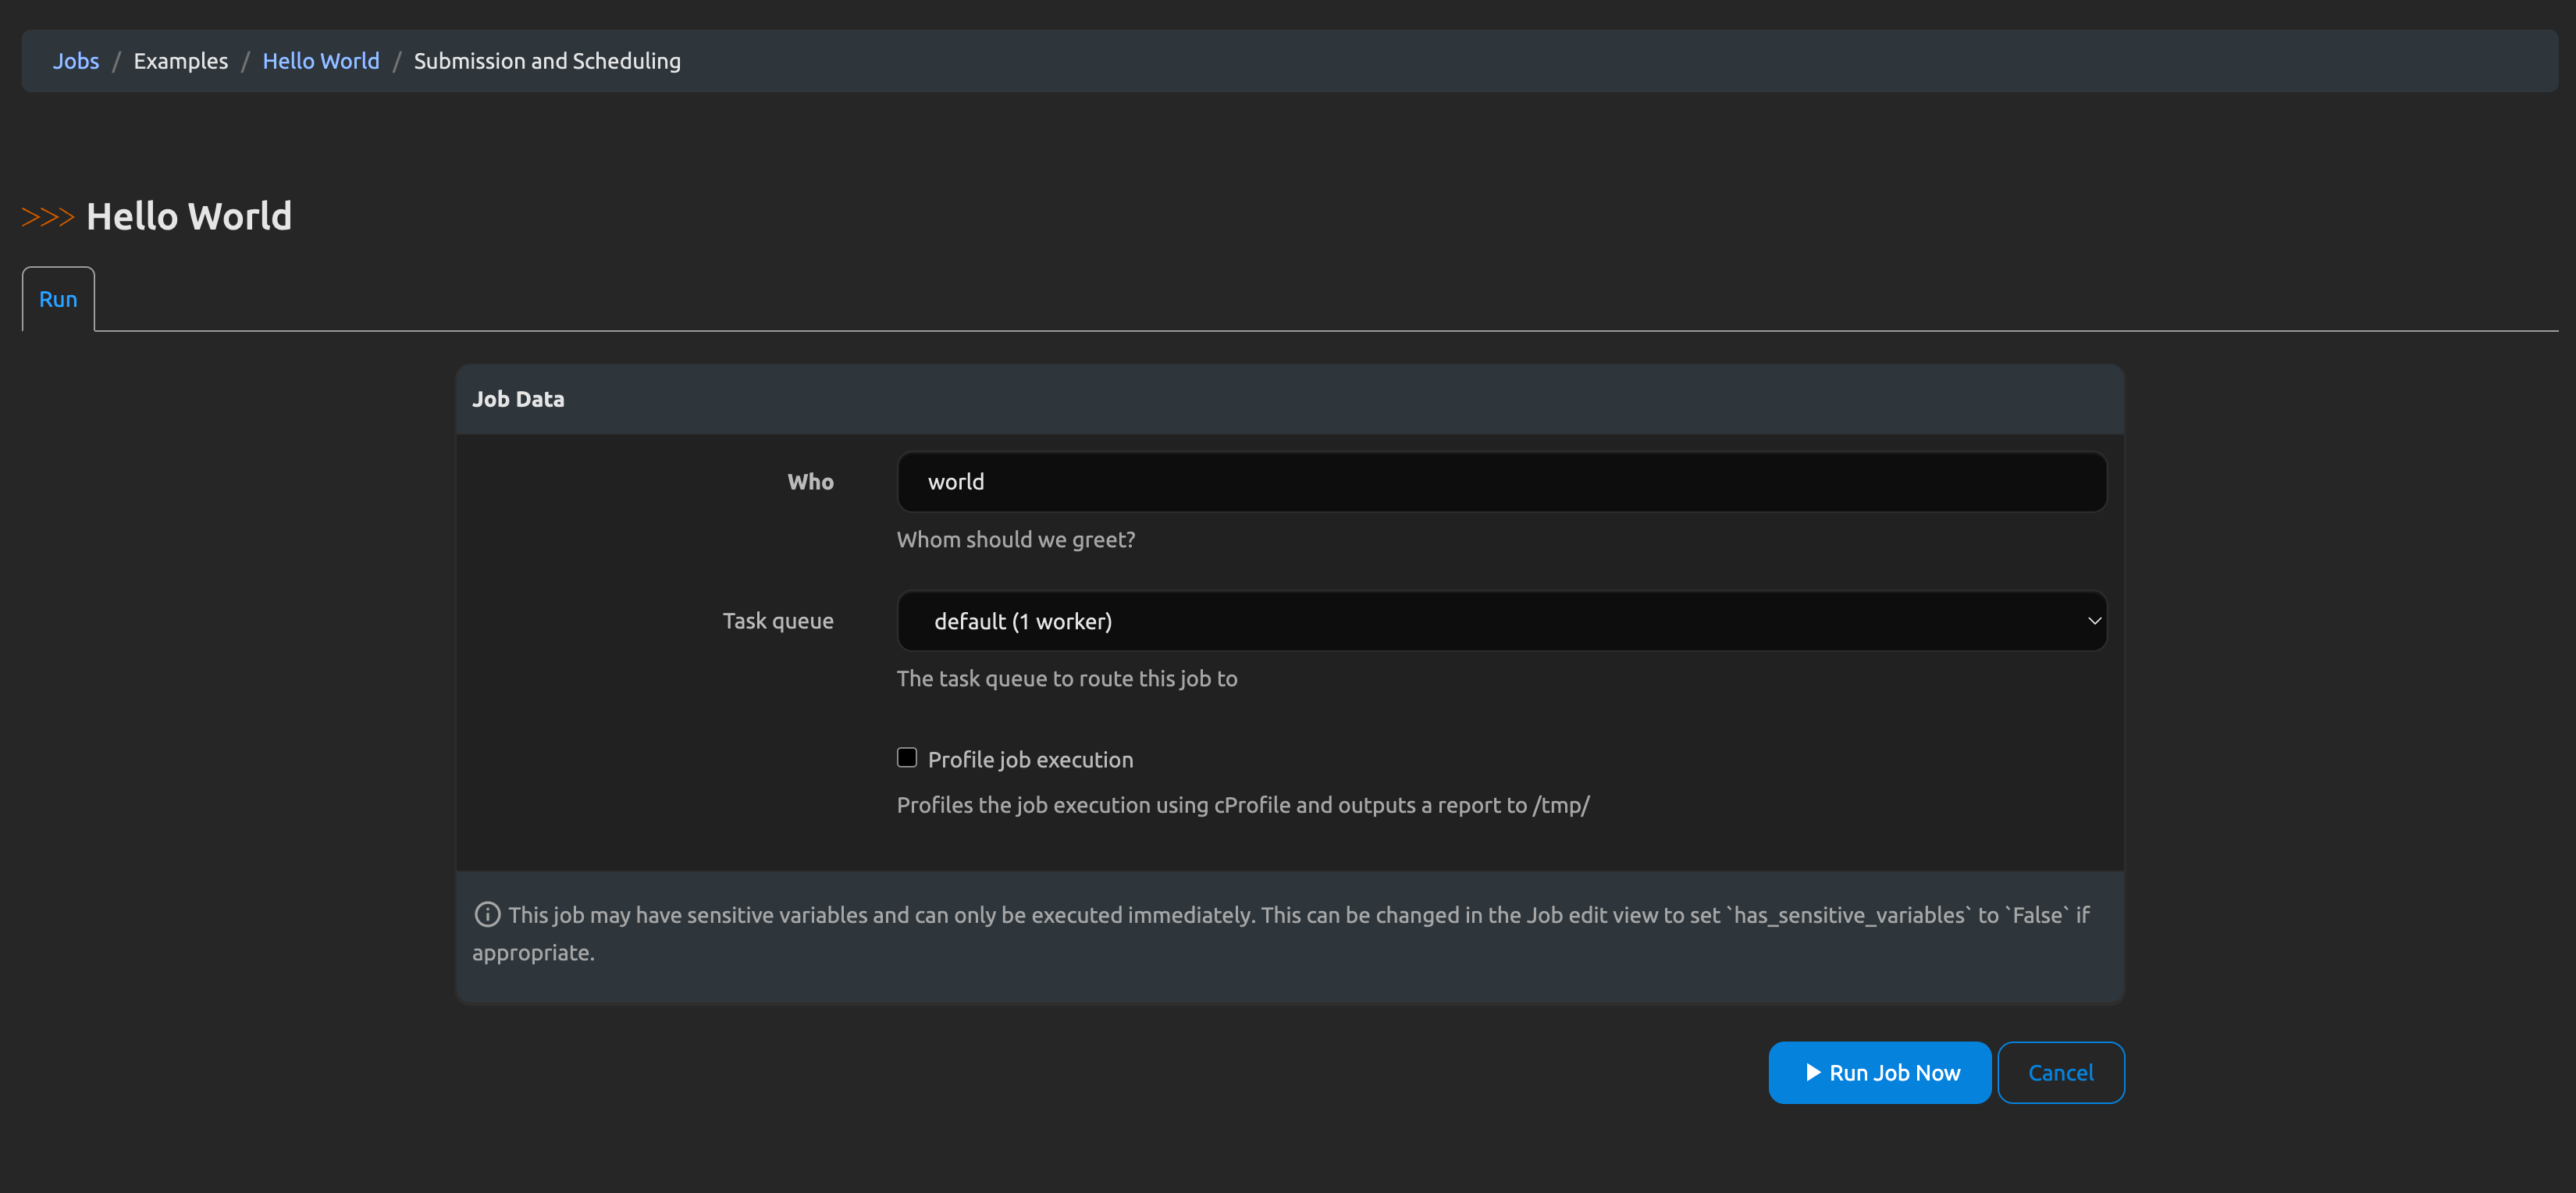Viewport: 2576px width, 1193px height.
Task: Click the Profile job execution label text
Action: (1030, 759)
